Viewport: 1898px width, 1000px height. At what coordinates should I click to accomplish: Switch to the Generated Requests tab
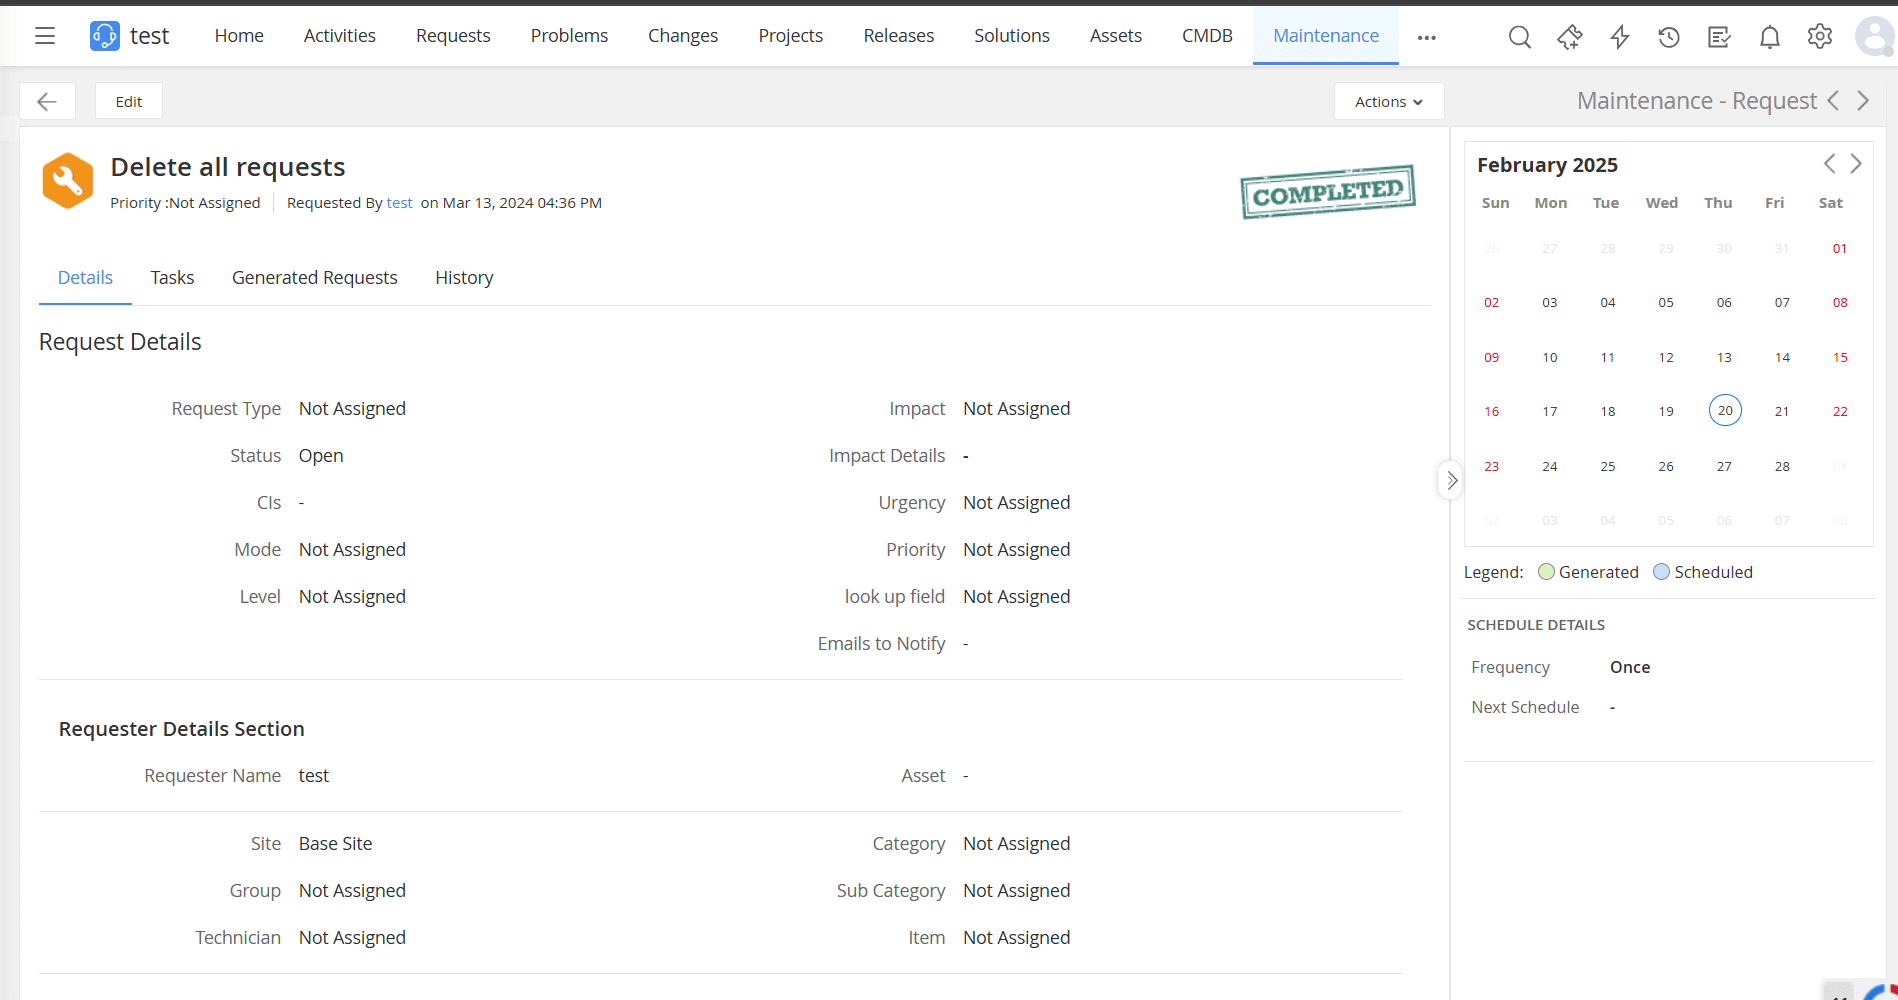[x=314, y=277]
